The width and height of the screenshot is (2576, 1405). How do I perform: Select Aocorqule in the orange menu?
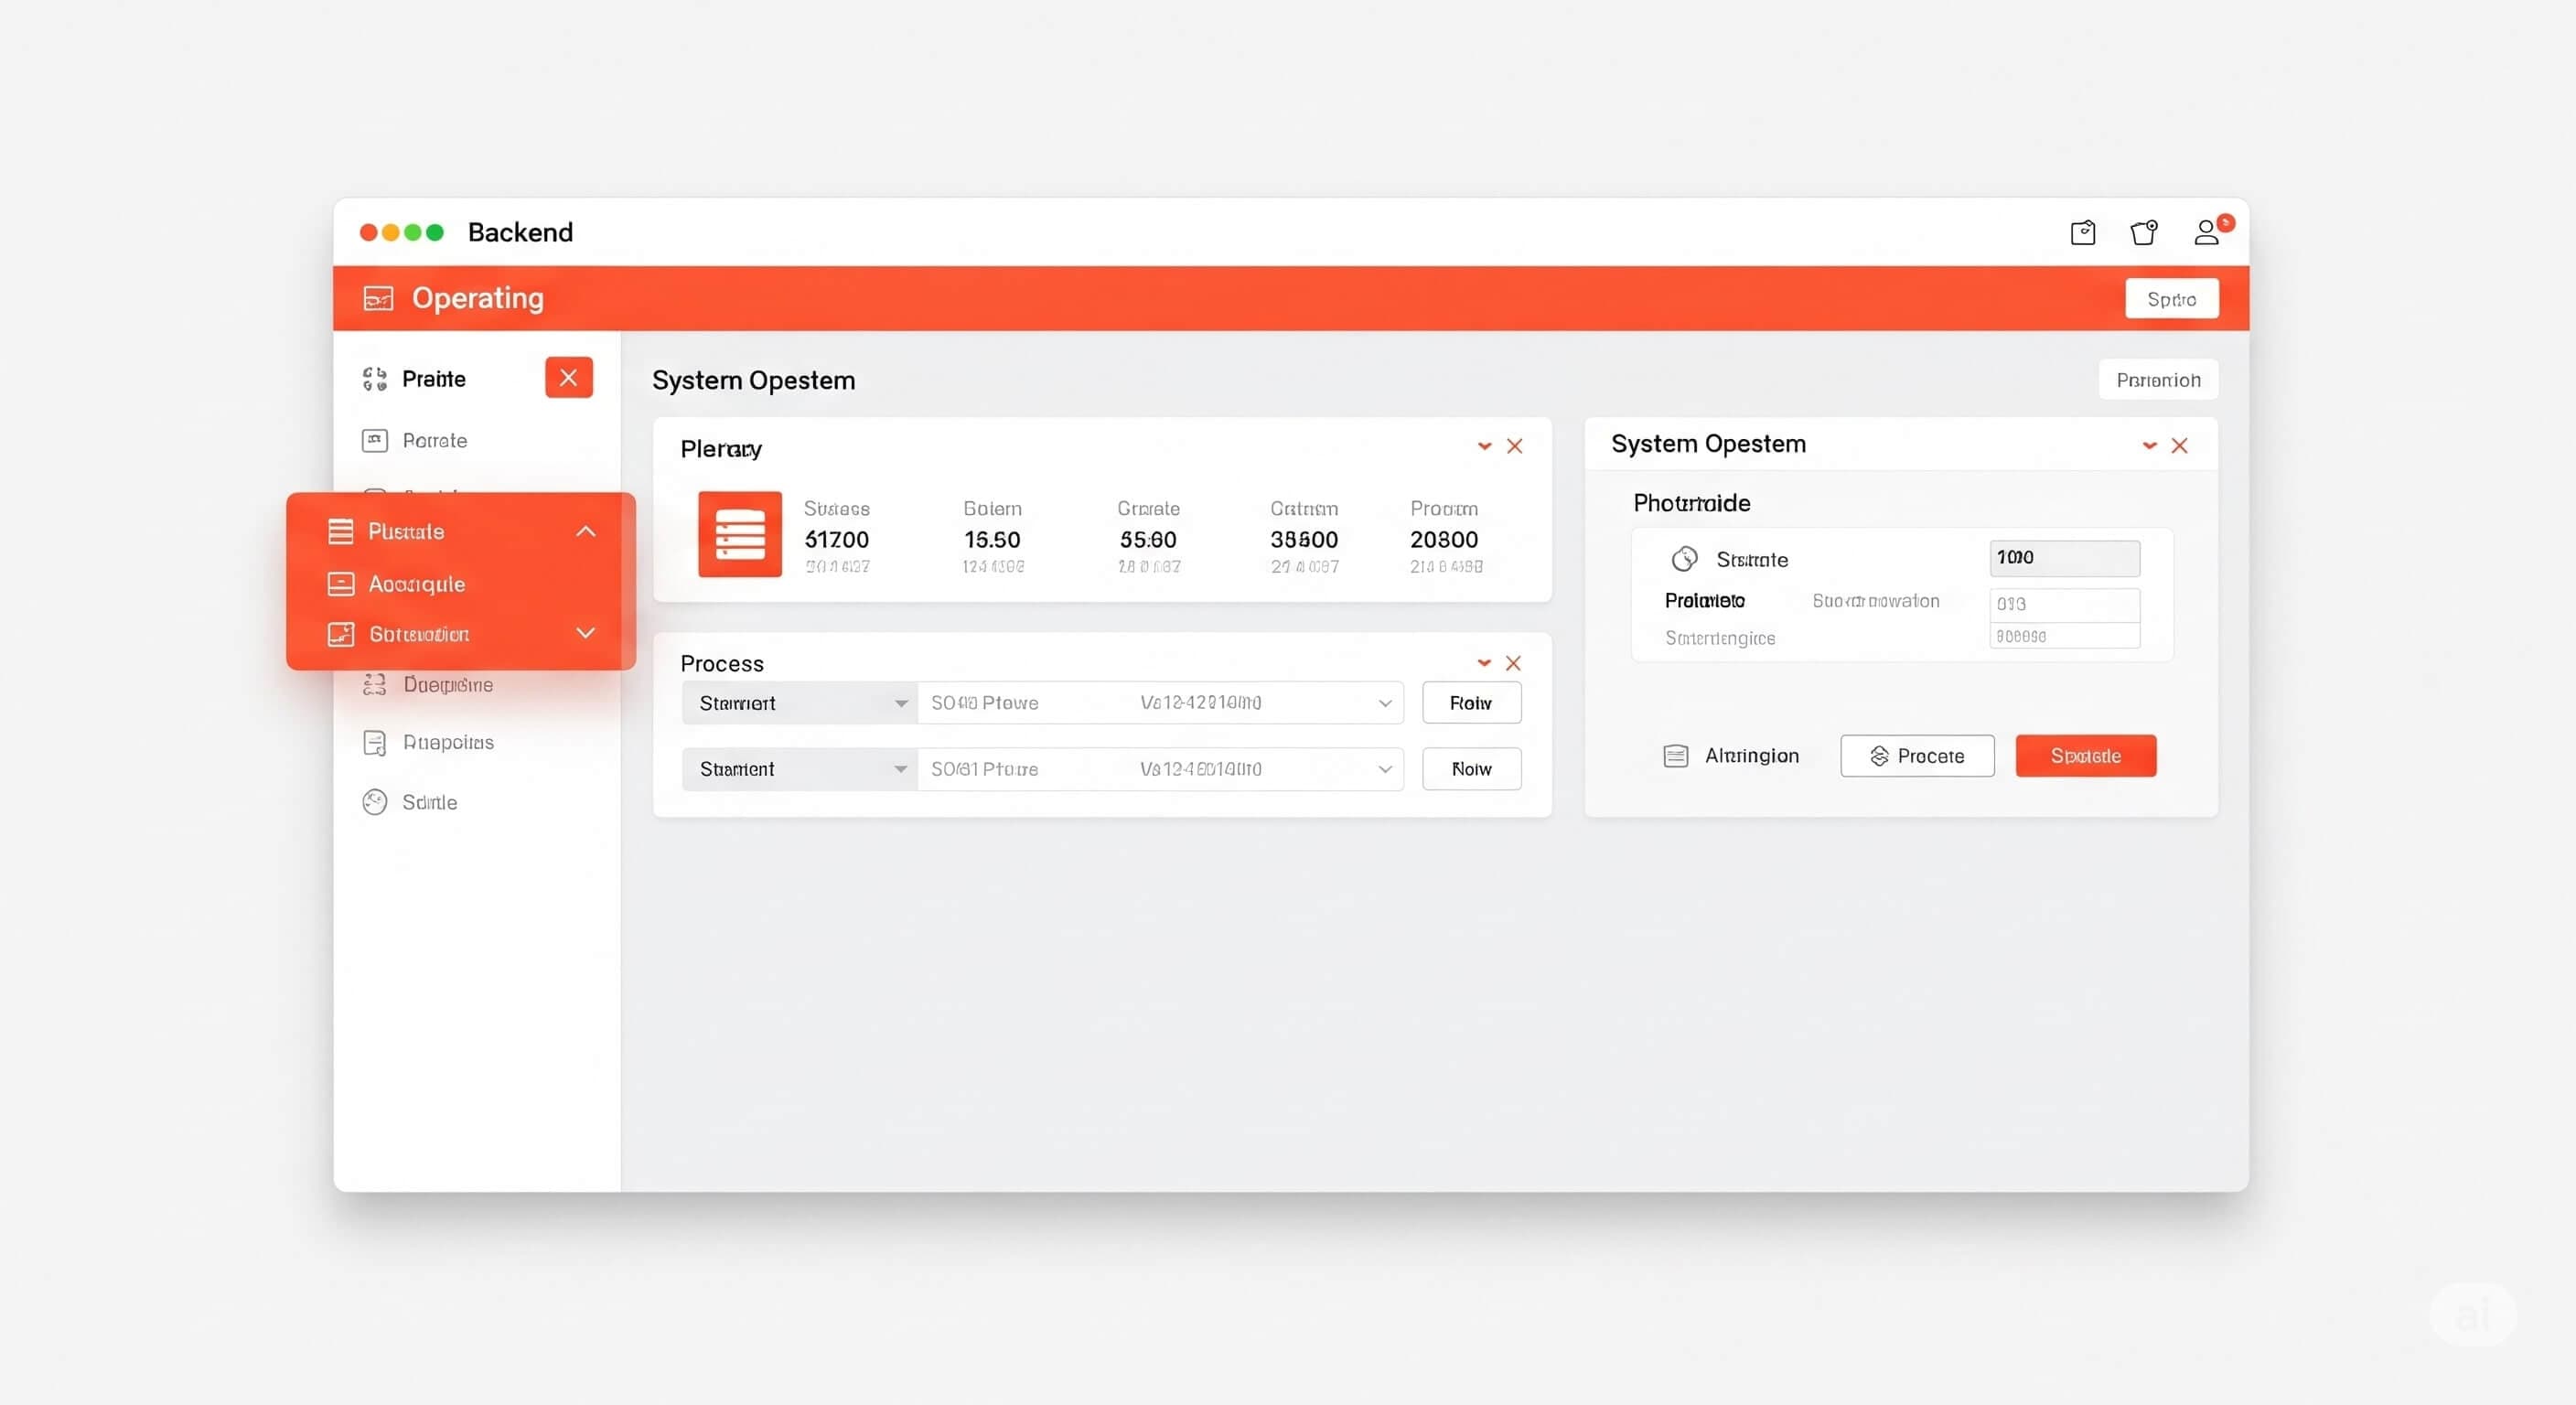[416, 584]
